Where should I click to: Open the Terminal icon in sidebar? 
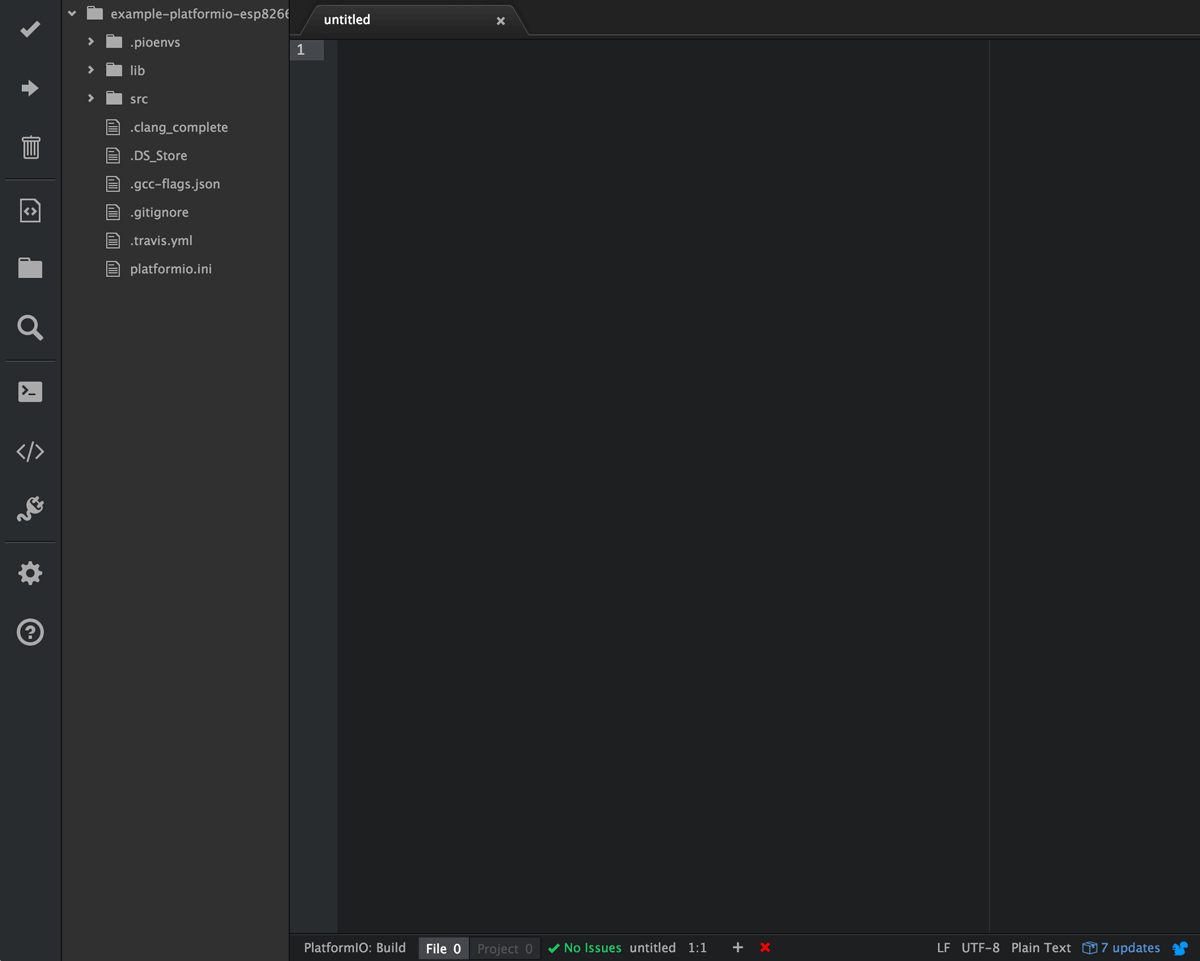[x=30, y=392]
